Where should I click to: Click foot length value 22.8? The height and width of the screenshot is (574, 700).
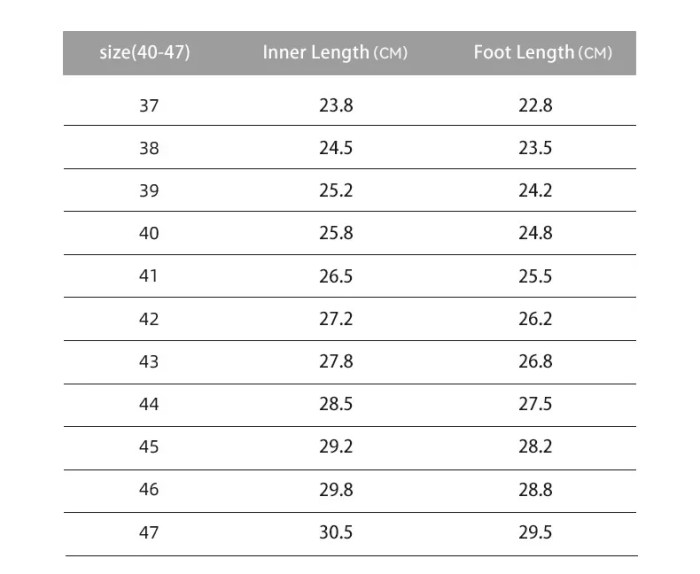coord(535,106)
